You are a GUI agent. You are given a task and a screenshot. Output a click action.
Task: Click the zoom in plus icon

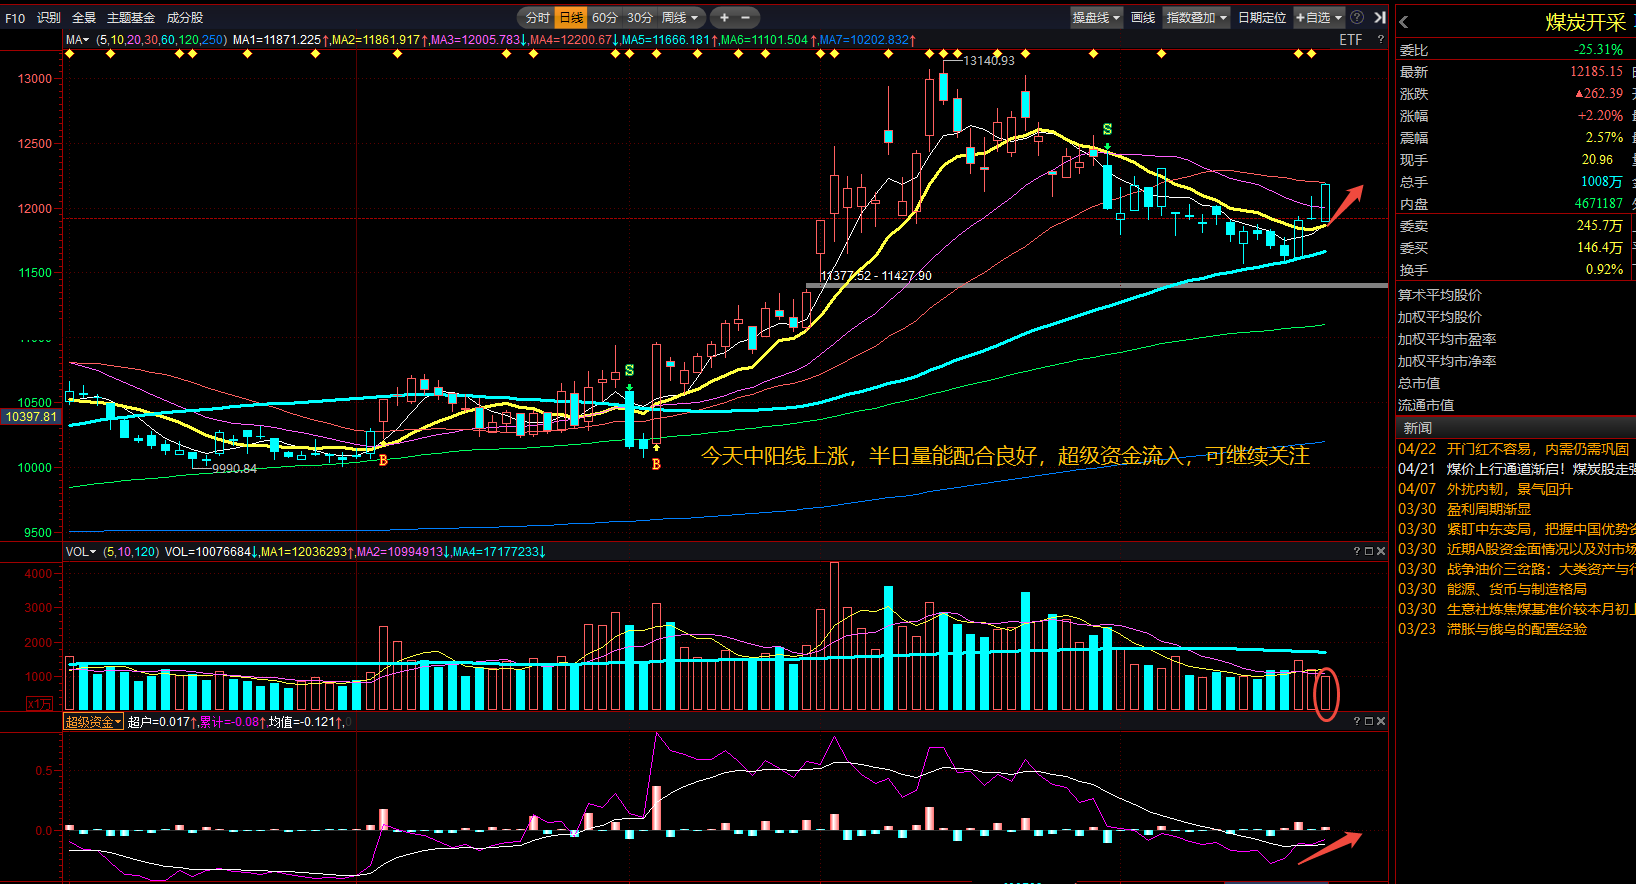[724, 18]
